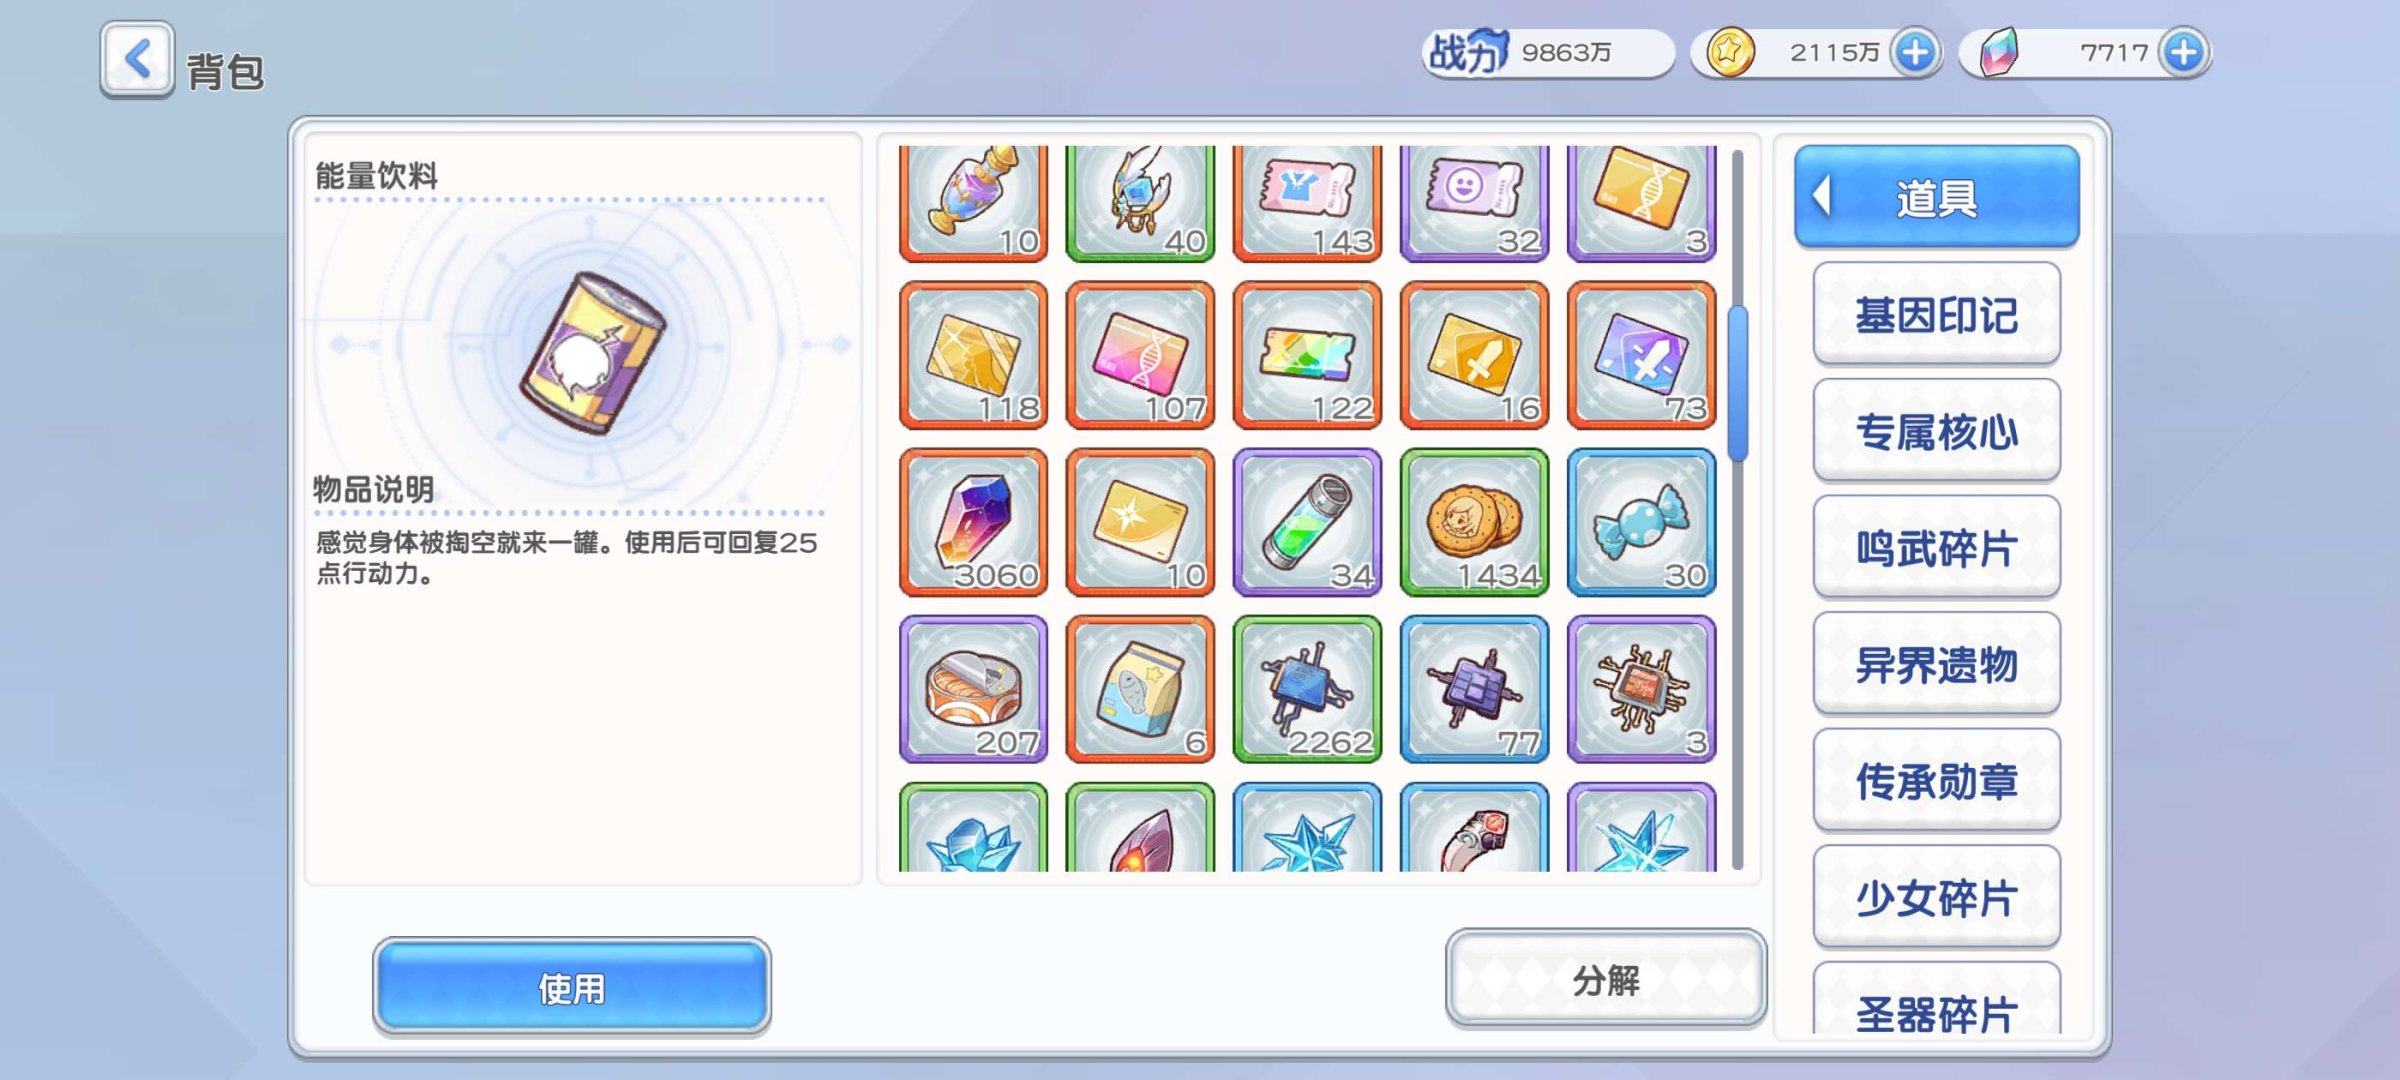Switch to the 少女碎片 tab

[1937, 898]
